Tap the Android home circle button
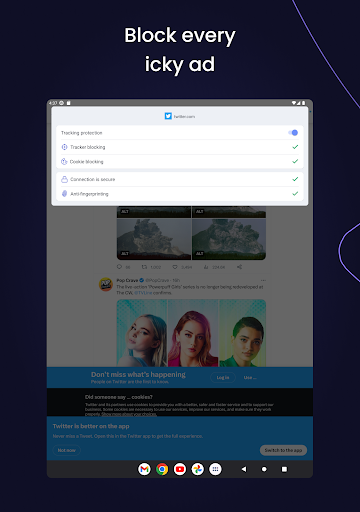The width and height of the screenshot is (360, 512). (x=264, y=469)
